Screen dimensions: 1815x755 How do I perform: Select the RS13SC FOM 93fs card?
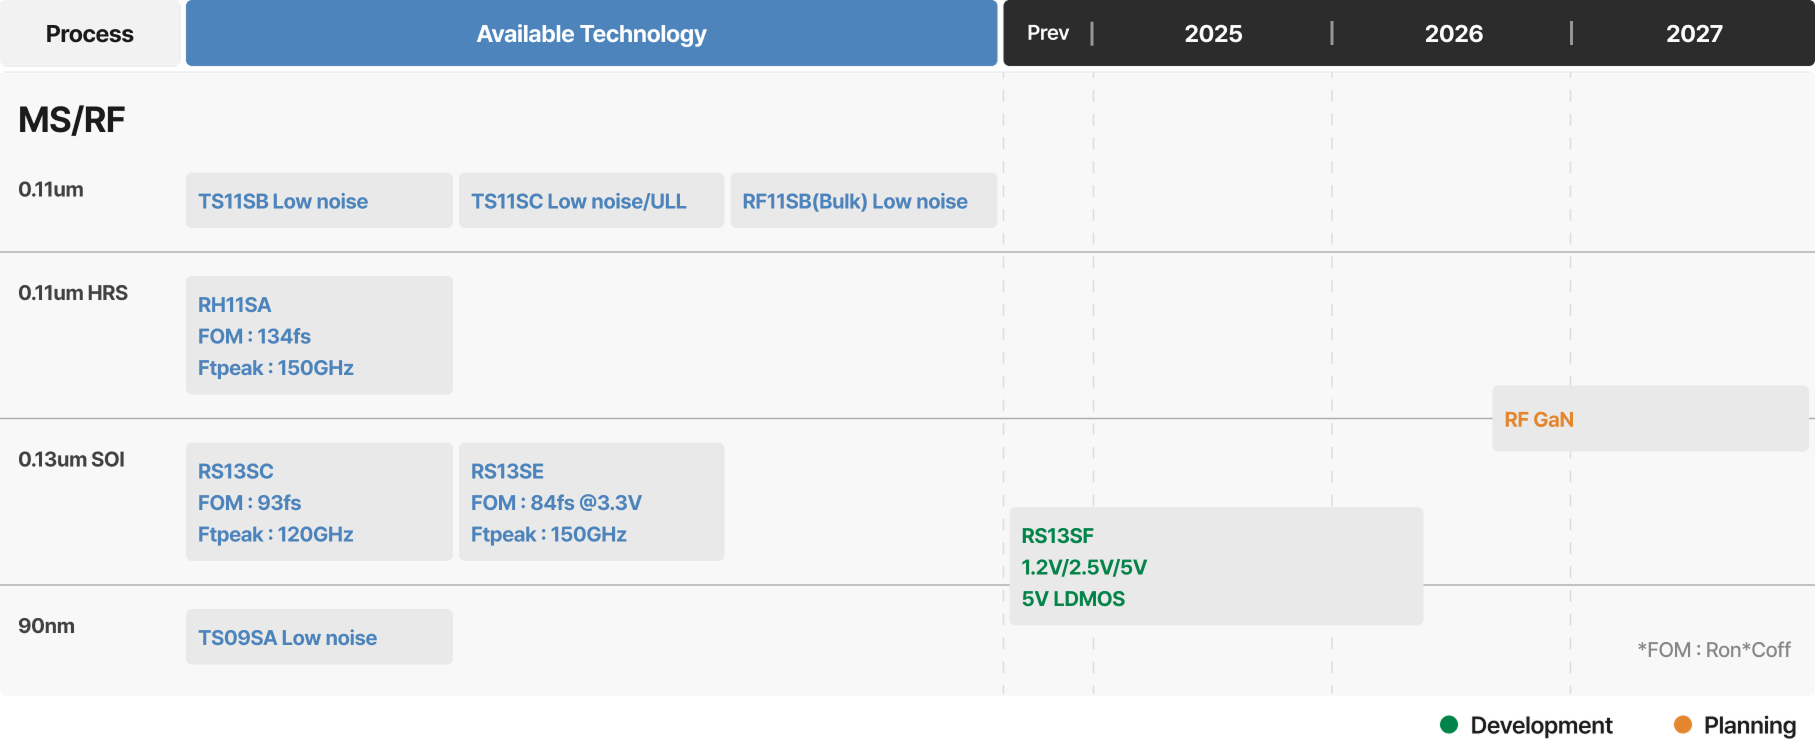click(319, 502)
